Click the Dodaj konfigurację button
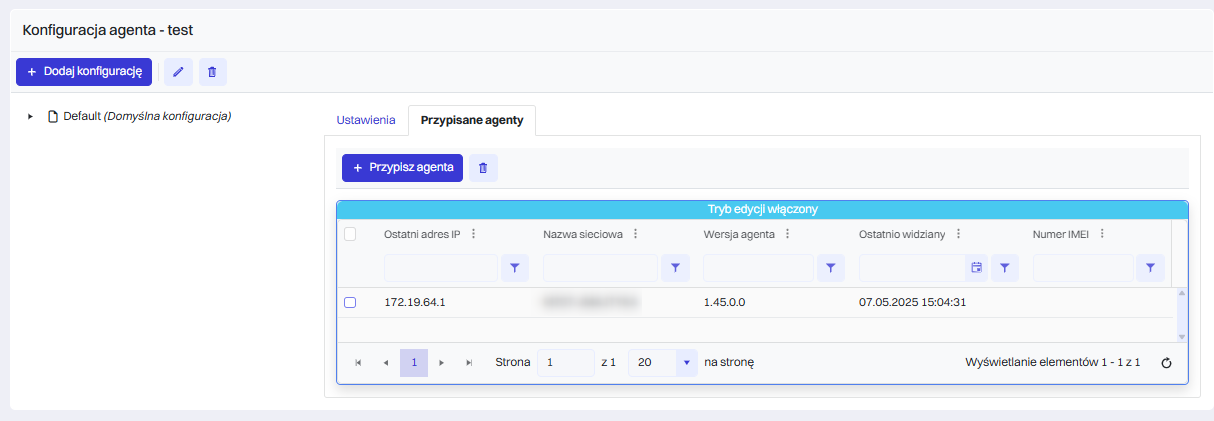The height and width of the screenshot is (421, 1214). (84, 72)
